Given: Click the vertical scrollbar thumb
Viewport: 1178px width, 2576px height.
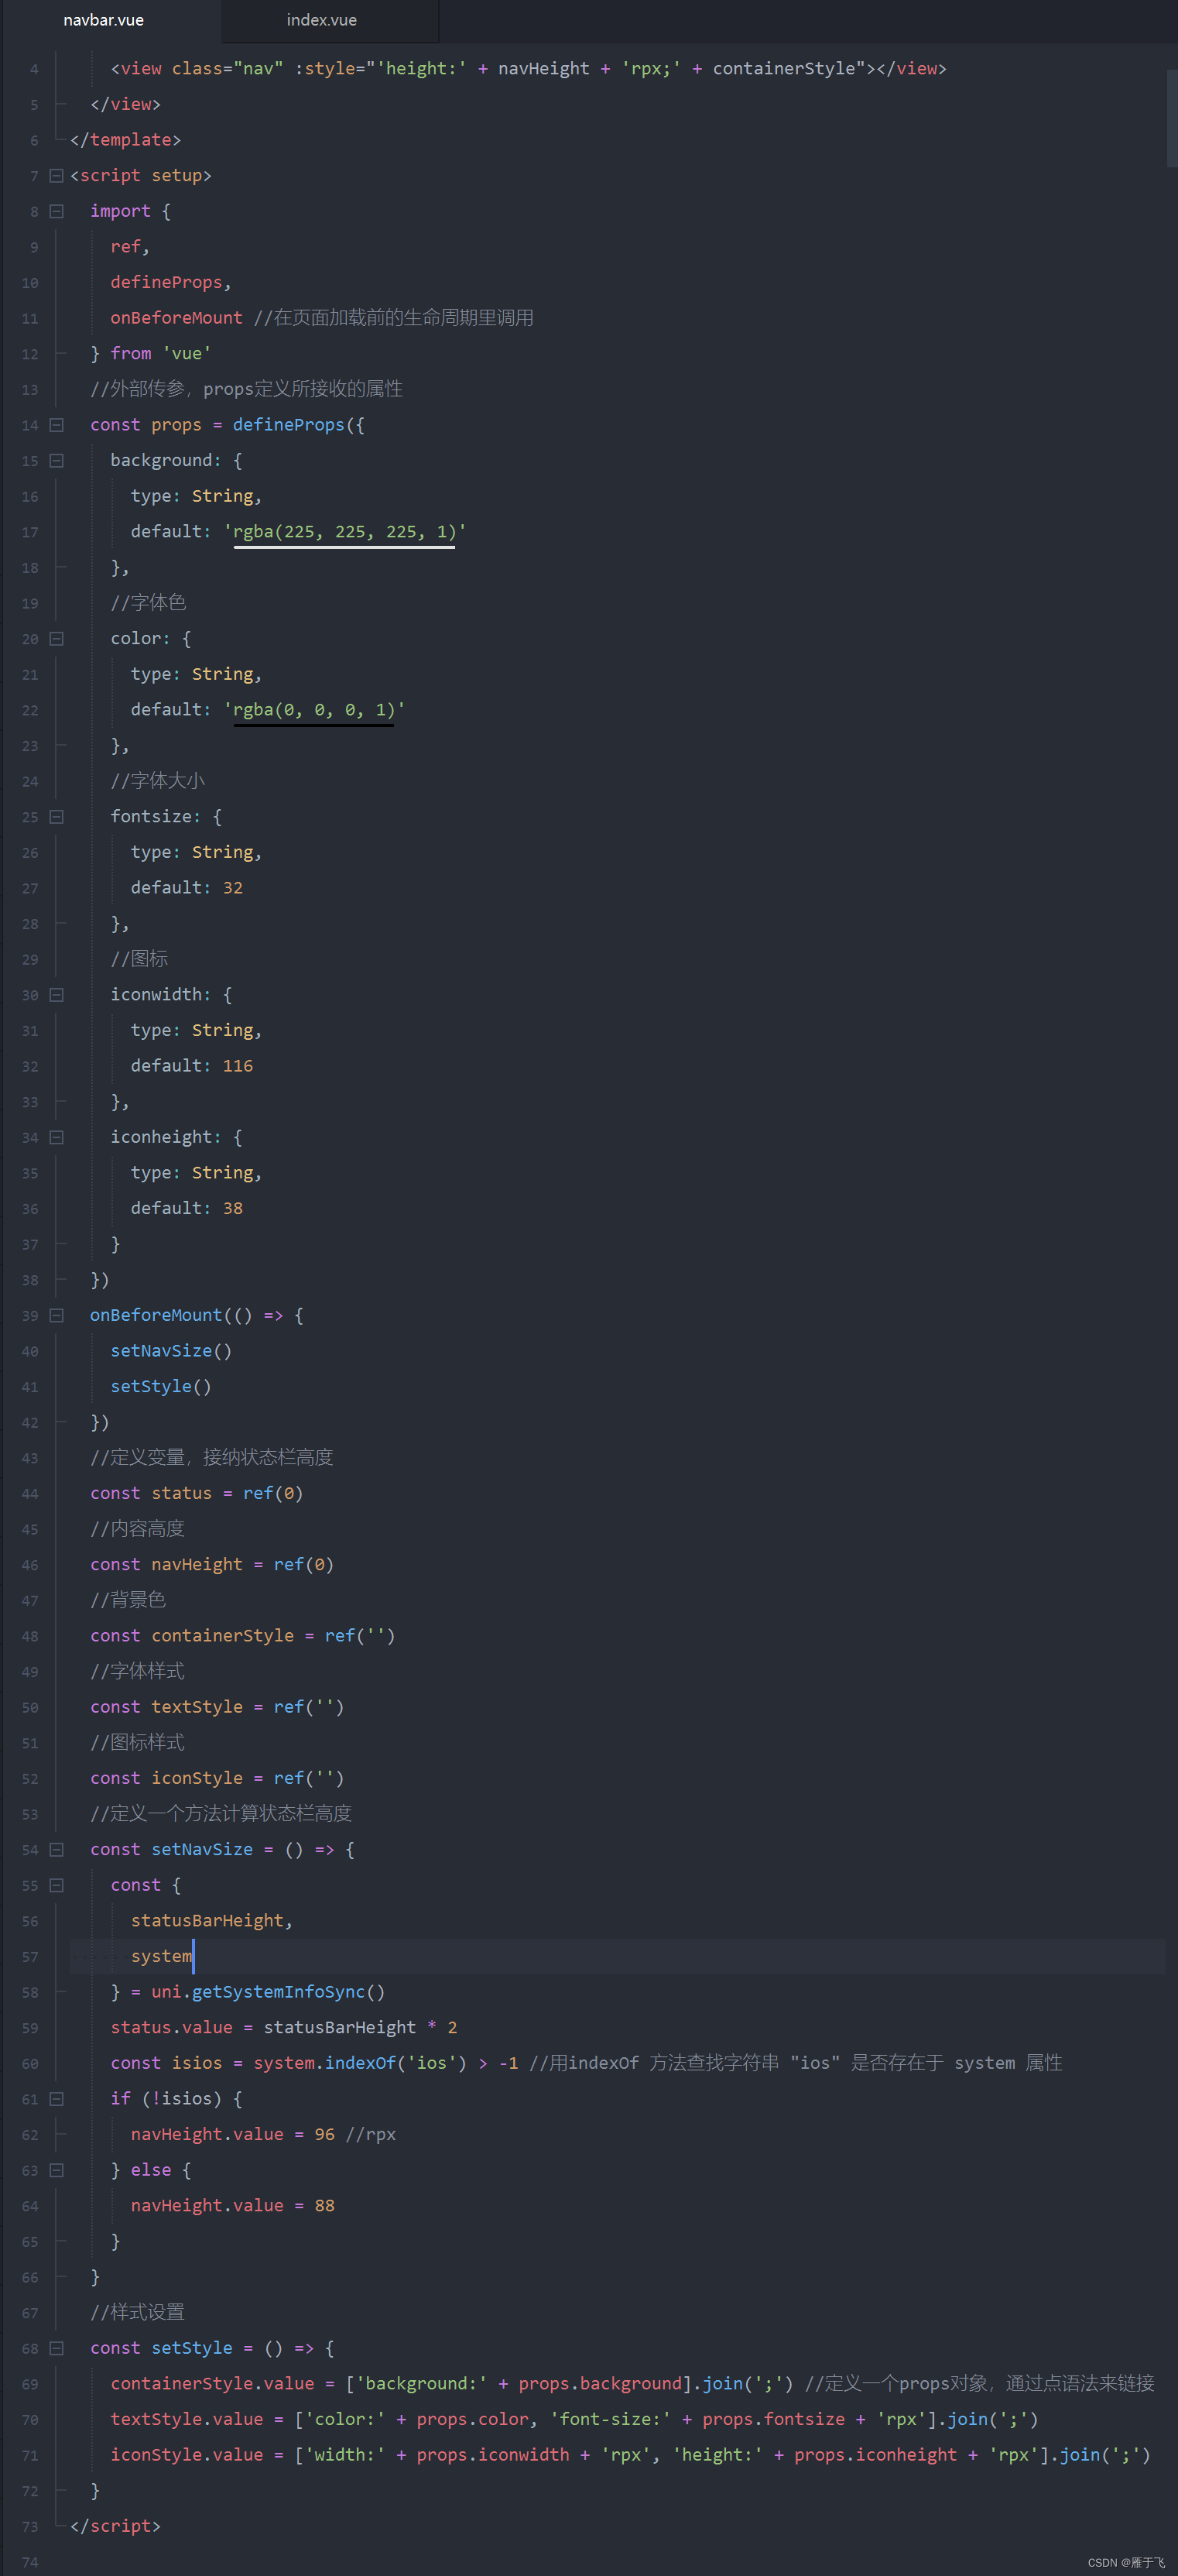Looking at the screenshot, I should 1172,117.
